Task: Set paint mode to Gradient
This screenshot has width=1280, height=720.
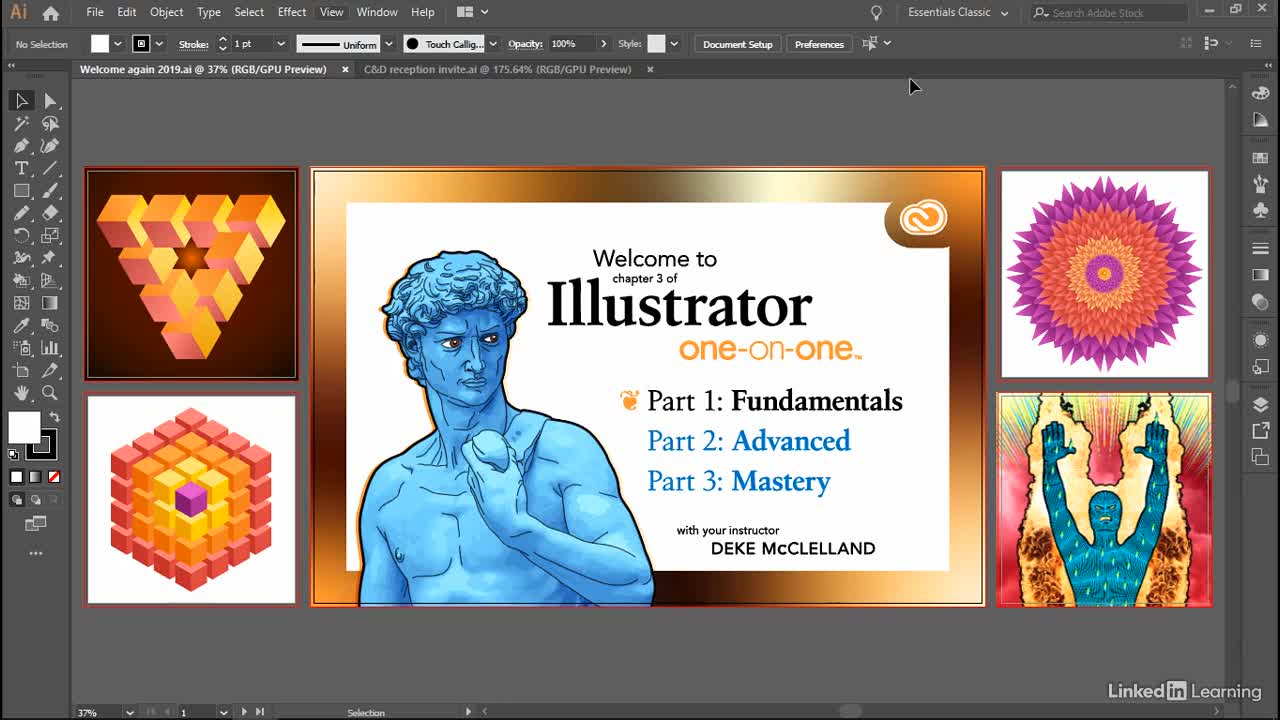Action: [35, 477]
